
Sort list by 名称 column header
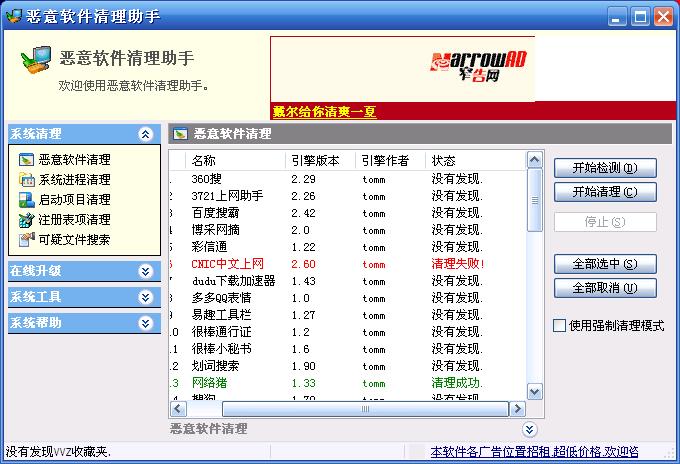coord(235,161)
